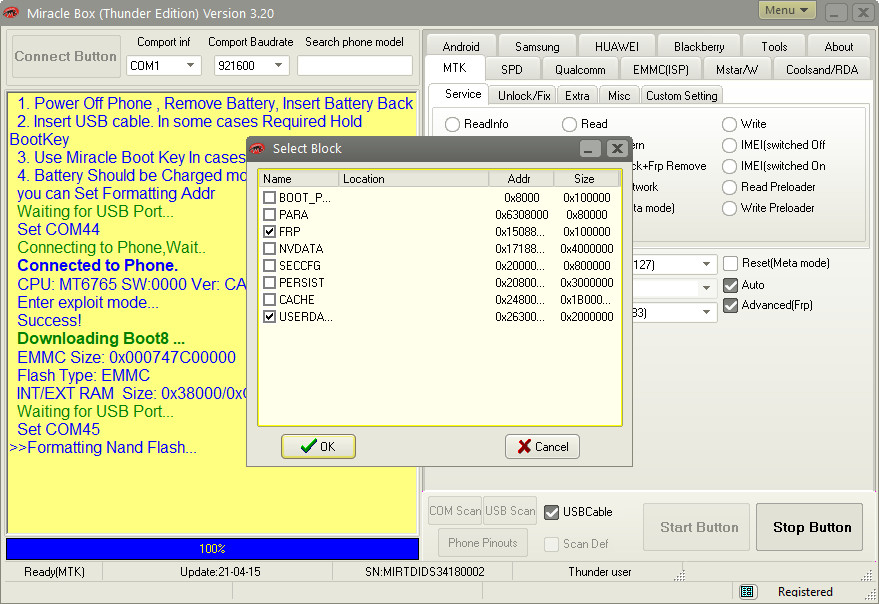Sort blocks by the Addr column header
The width and height of the screenshot is (879, 604).
(x=521, y=179)
